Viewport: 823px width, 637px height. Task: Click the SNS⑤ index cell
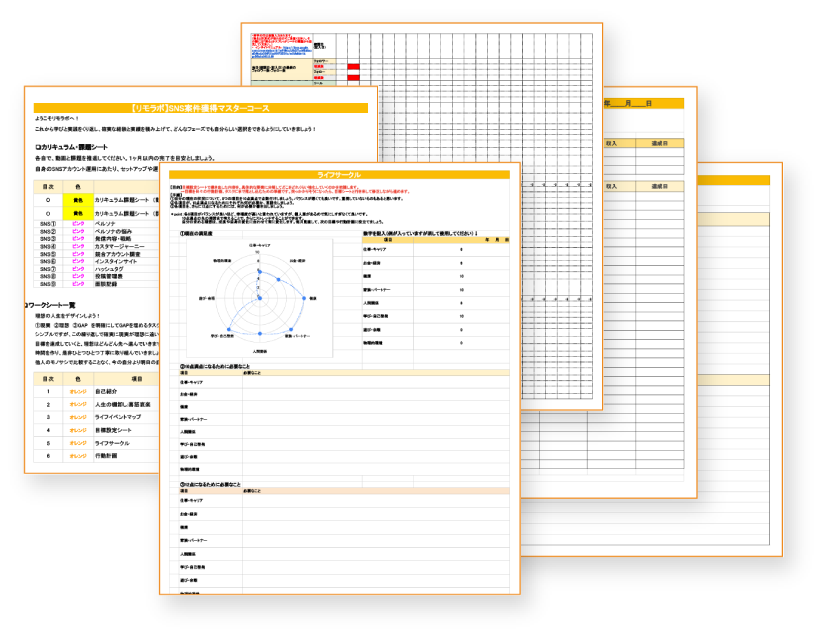tap(48, 254)
